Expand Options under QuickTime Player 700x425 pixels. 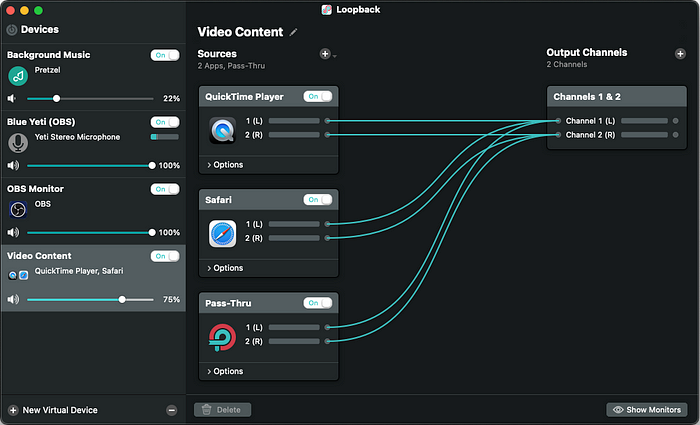[225, 165]
